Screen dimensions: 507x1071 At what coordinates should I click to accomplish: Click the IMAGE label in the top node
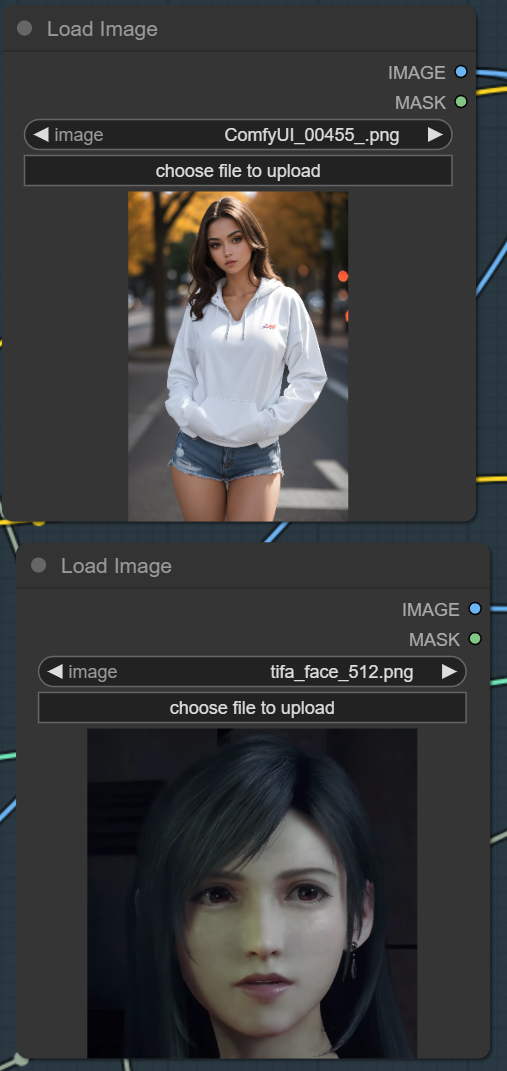417,72
